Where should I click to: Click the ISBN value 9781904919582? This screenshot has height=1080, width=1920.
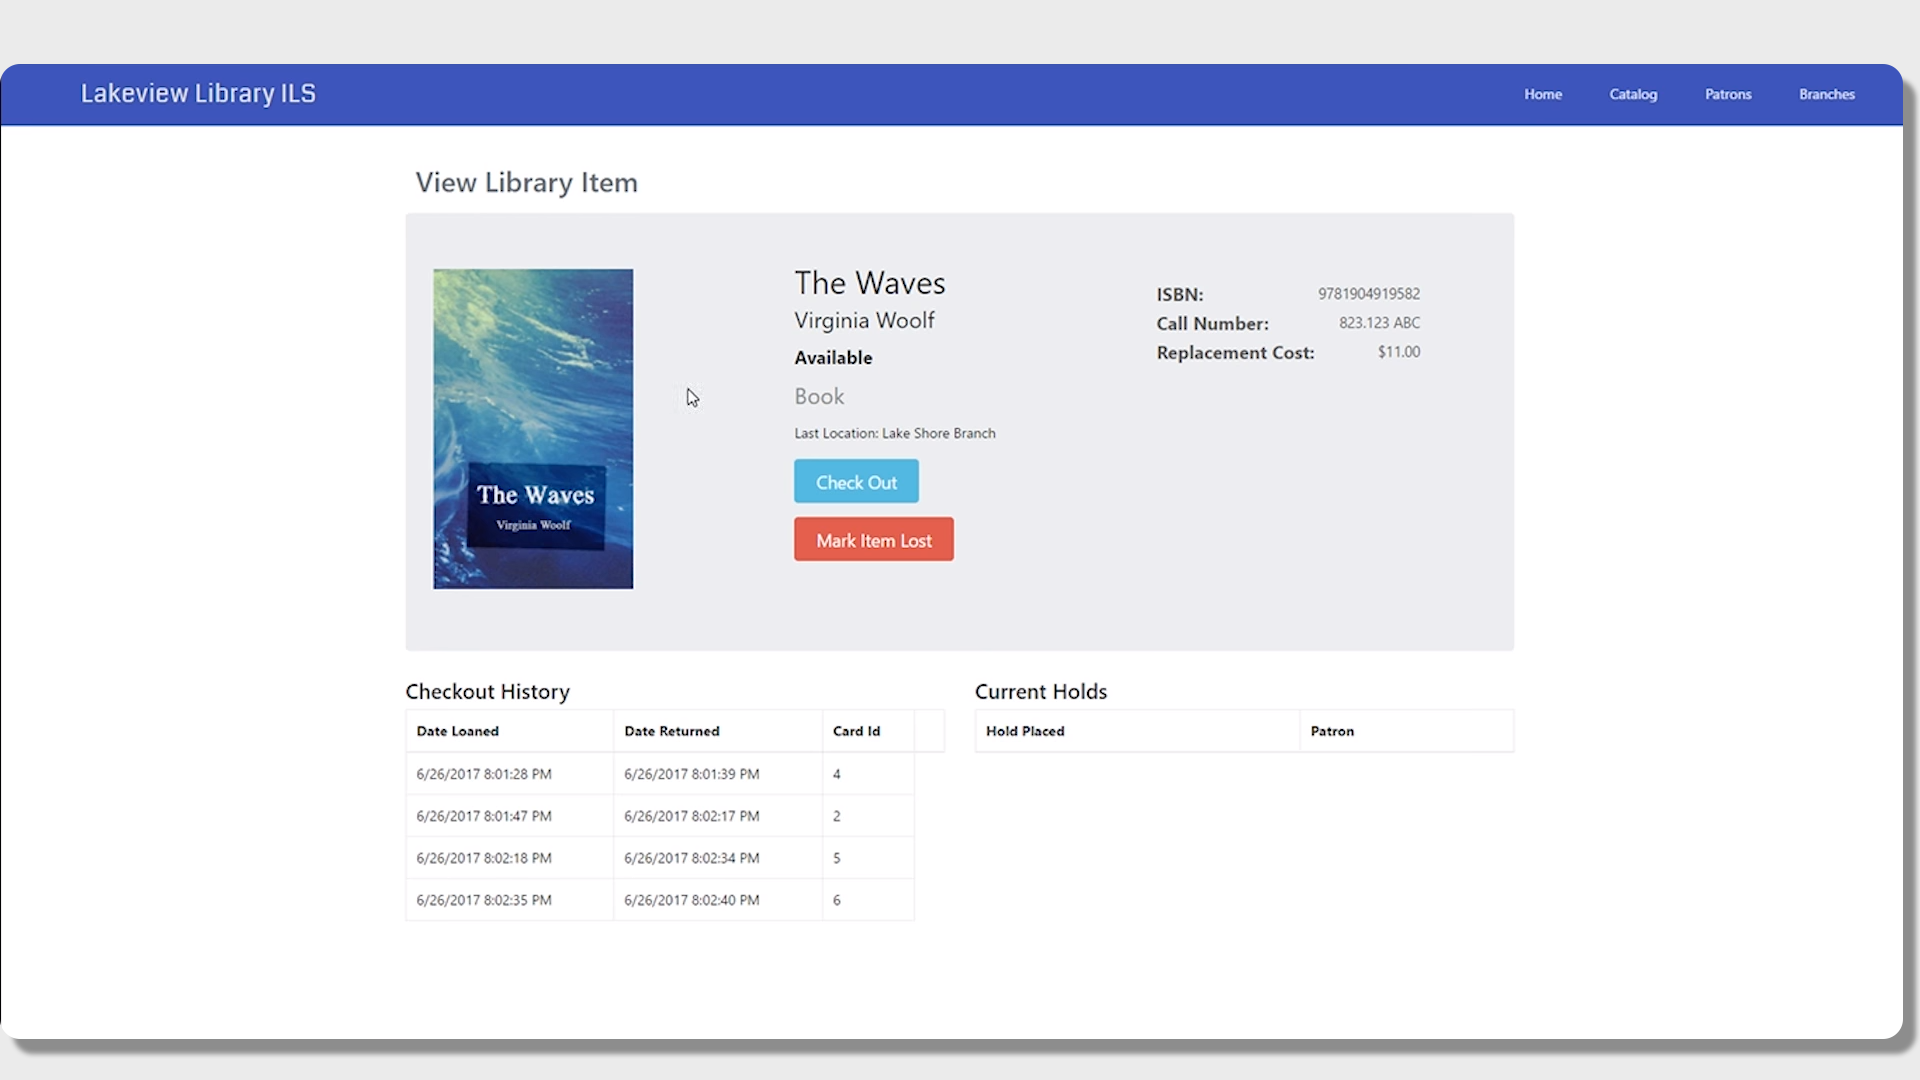pyautogui.click(x=1369, y=294)
